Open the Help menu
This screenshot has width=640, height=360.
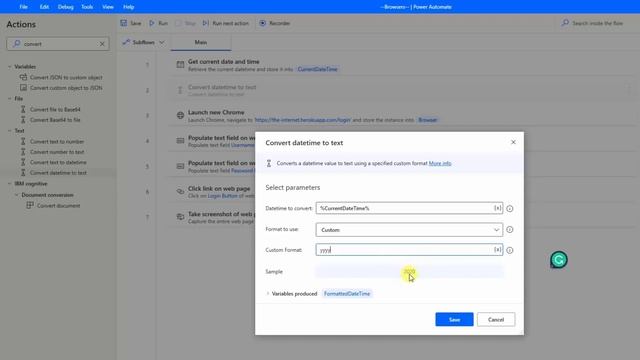[129, 7]
